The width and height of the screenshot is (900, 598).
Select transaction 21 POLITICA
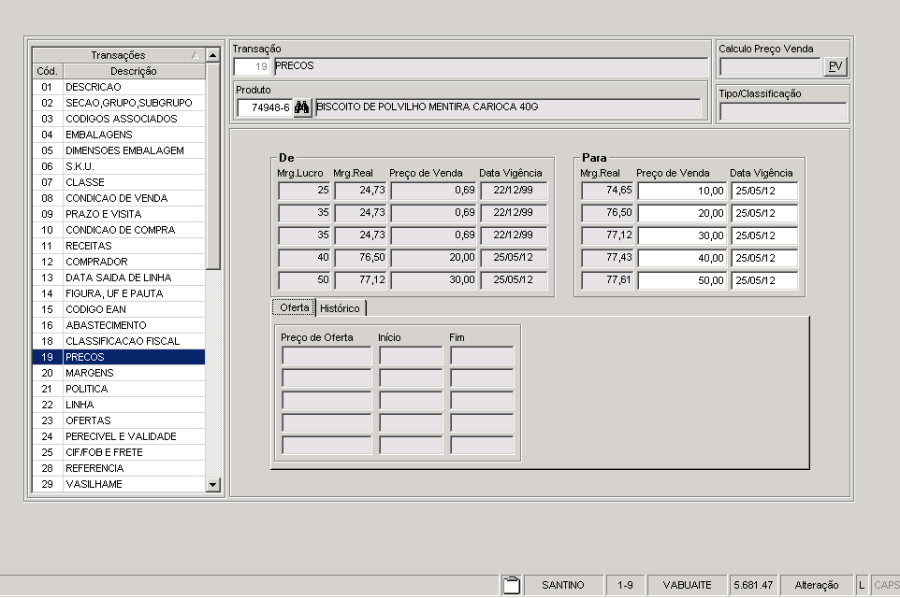(x=119, y=389)
